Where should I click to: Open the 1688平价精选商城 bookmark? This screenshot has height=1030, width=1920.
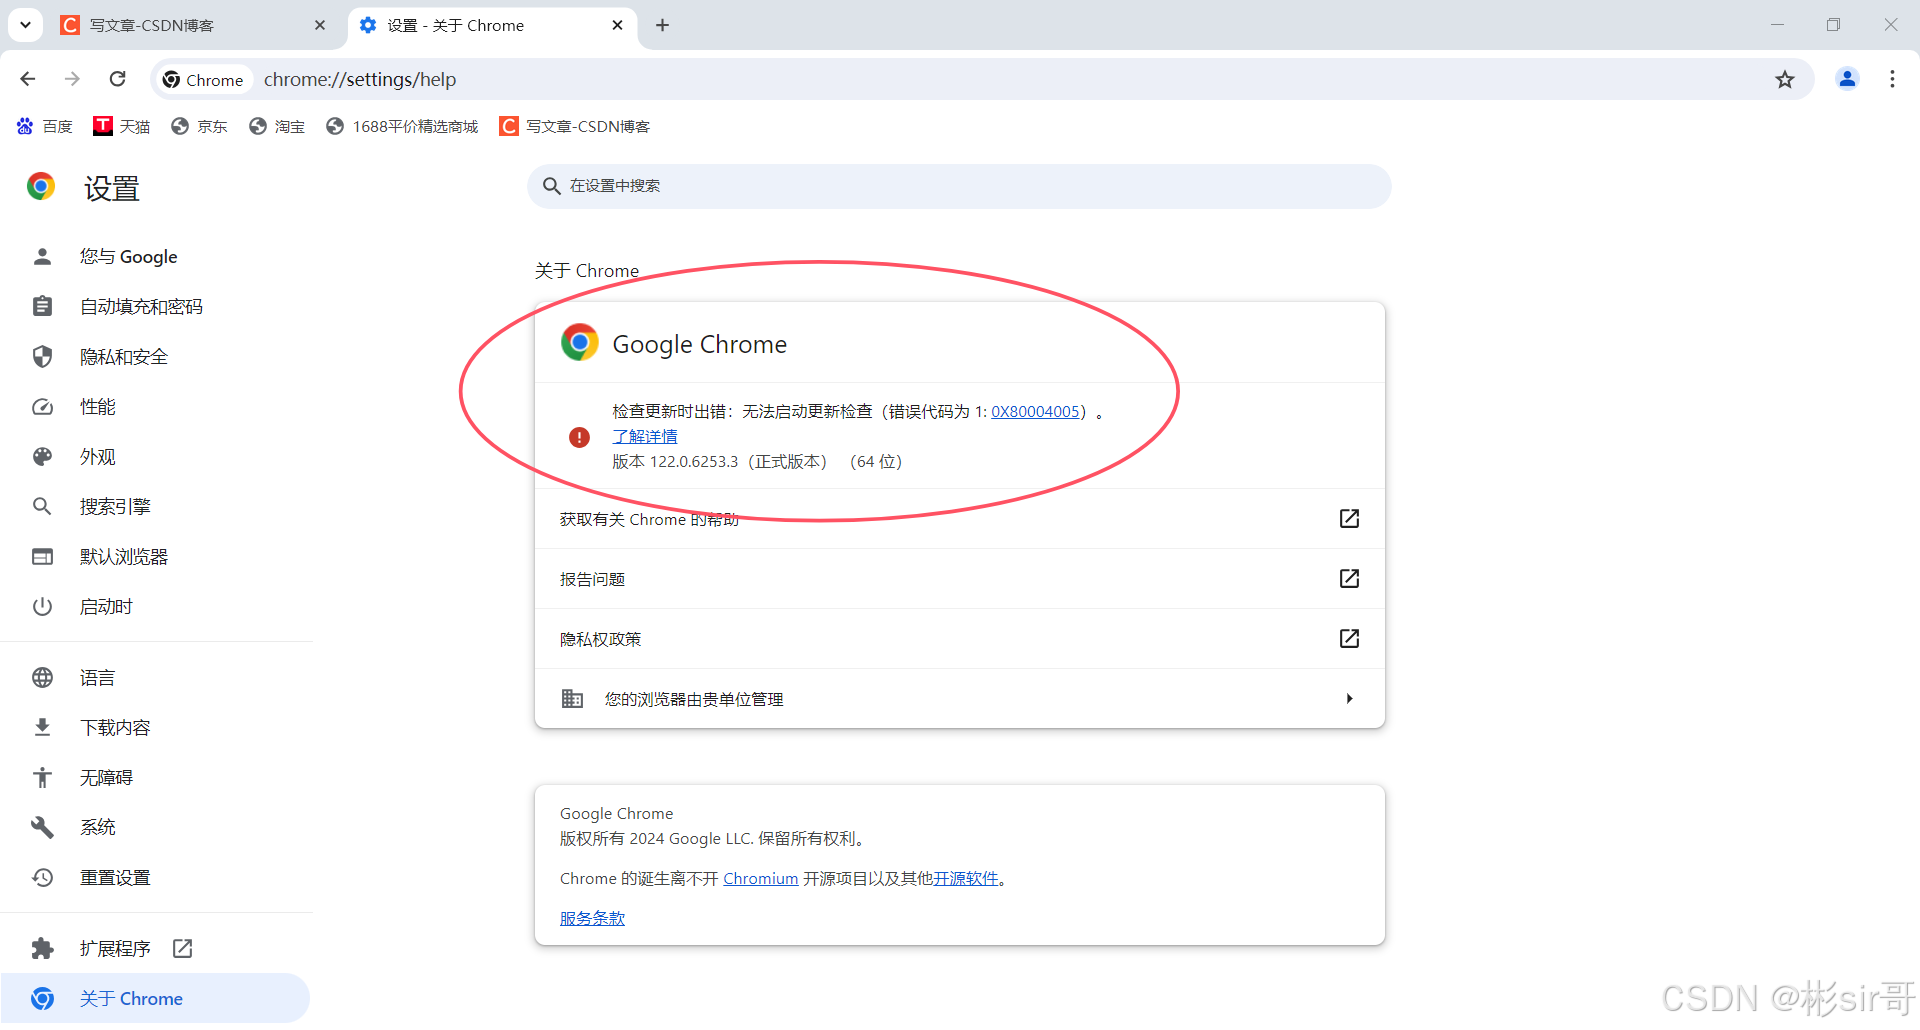coord(402,126)
